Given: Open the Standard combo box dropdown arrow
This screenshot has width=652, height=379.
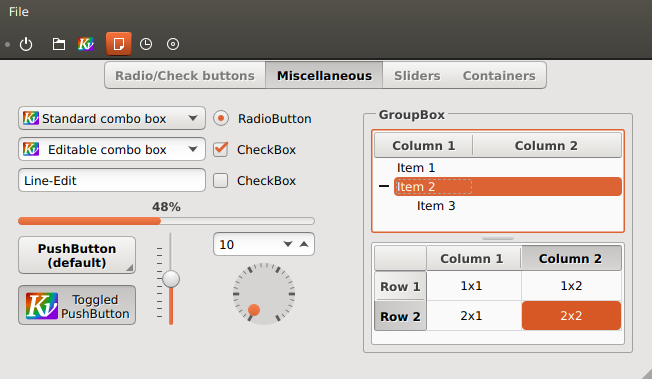Looking at the screenshot, I should coord(193,118).
